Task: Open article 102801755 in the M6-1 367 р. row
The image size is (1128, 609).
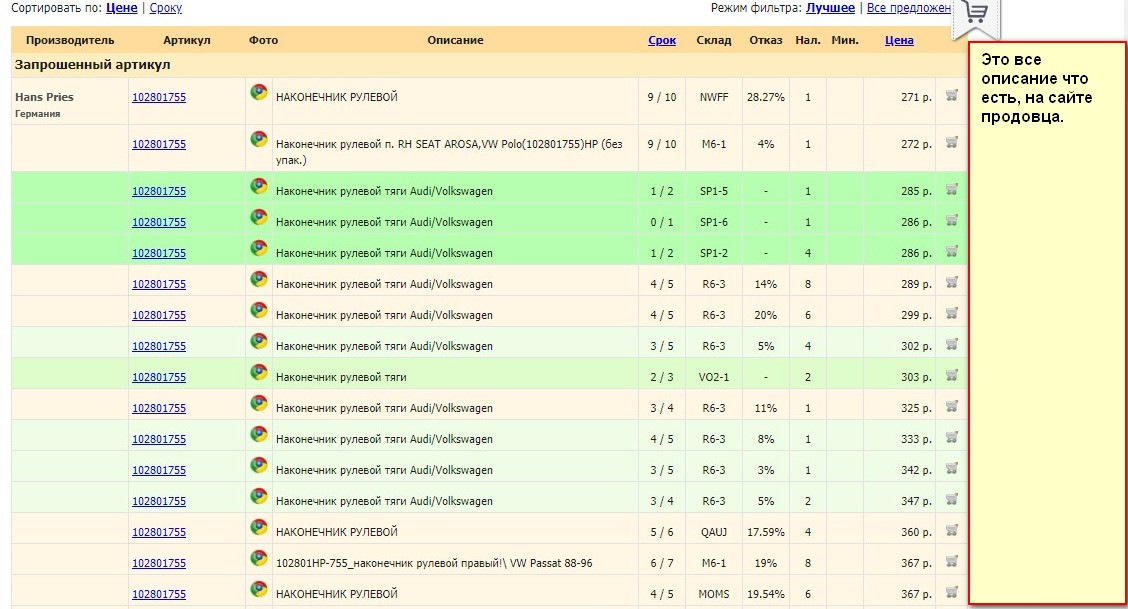Action: 159,563
